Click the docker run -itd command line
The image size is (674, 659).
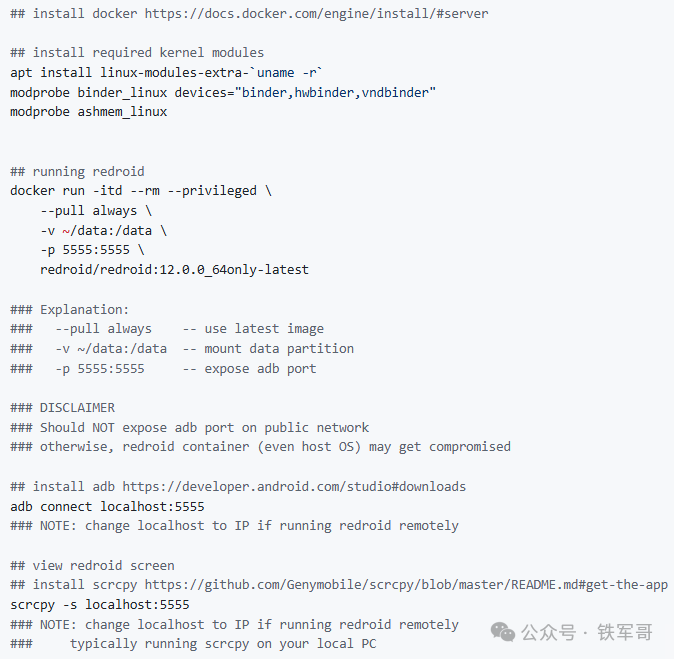[x=140, y=191]
